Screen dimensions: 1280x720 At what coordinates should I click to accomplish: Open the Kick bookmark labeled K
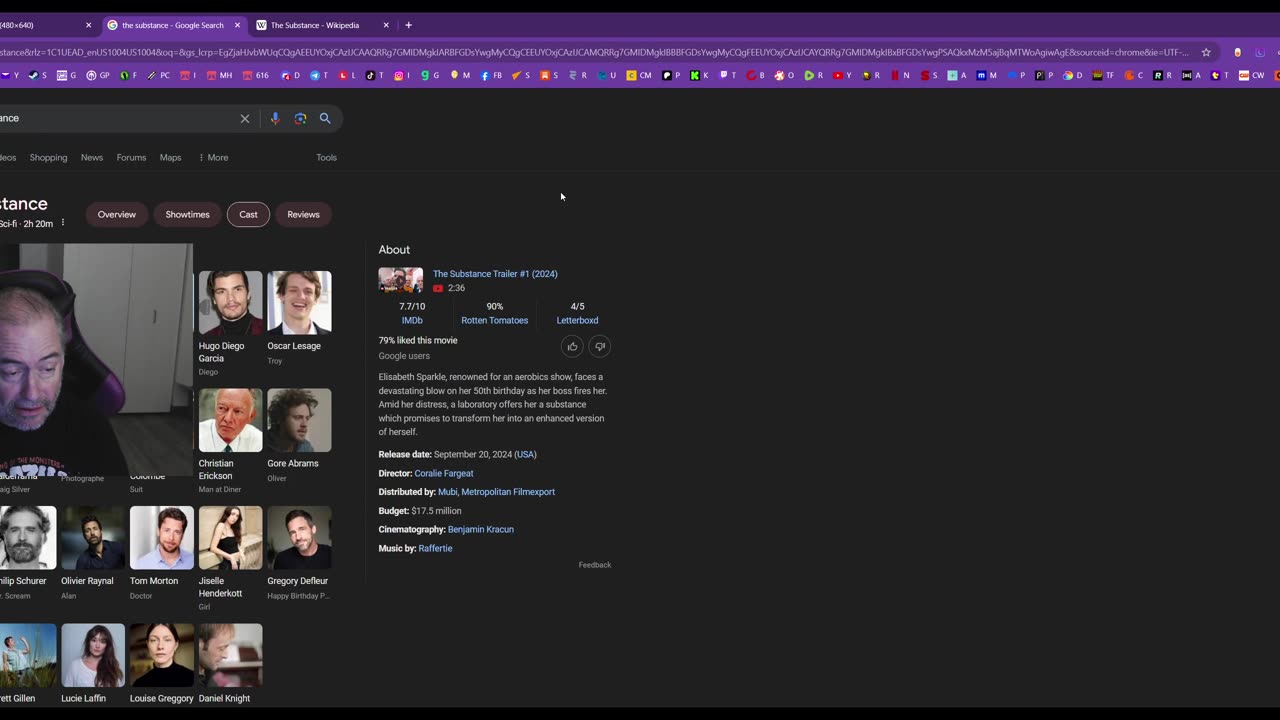coord(699,75)
